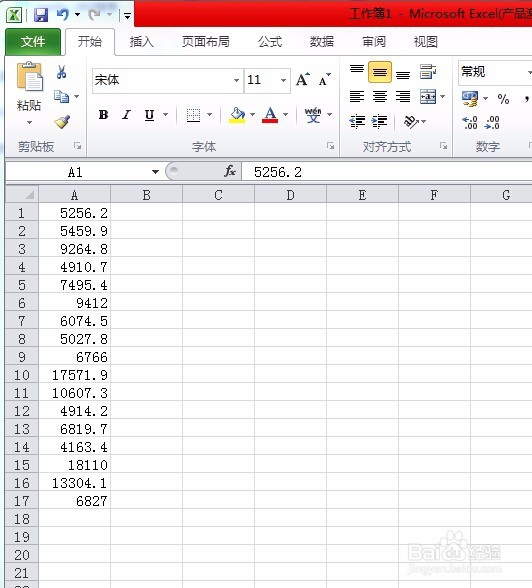Open Customize Quick Access Toolbar dropdown
Screen dimensions: 532x588
127,16
